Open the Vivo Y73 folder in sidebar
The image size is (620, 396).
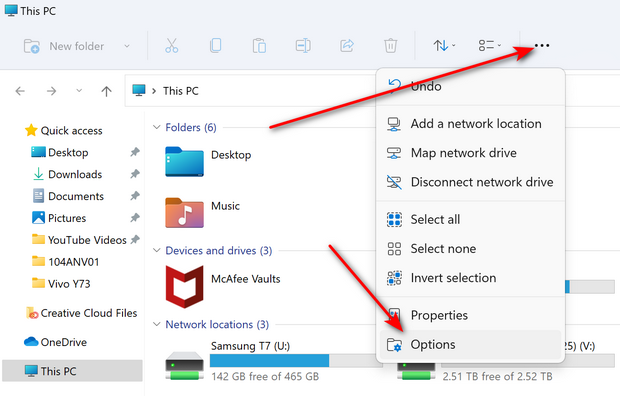tap(61, 283)
